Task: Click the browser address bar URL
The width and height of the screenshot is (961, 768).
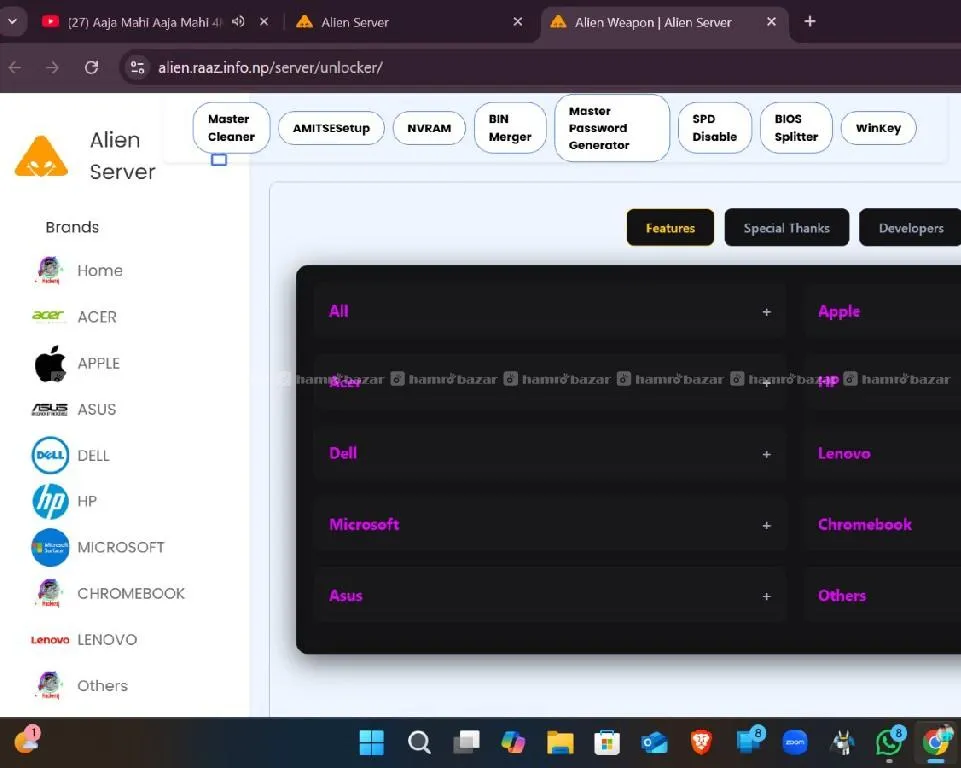Action: pyautogui.click(x=270, y=68)
